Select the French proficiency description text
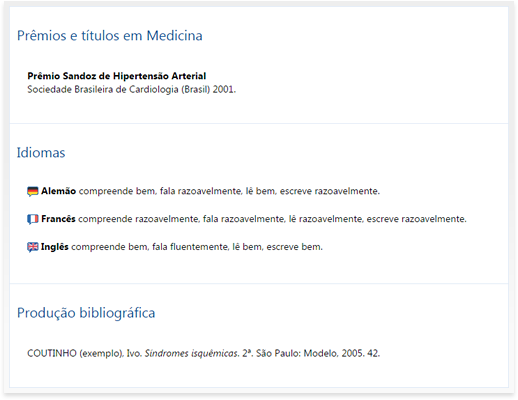Image resolution: width=518 pixels, height=400 pixels. (x=272, y=219)
